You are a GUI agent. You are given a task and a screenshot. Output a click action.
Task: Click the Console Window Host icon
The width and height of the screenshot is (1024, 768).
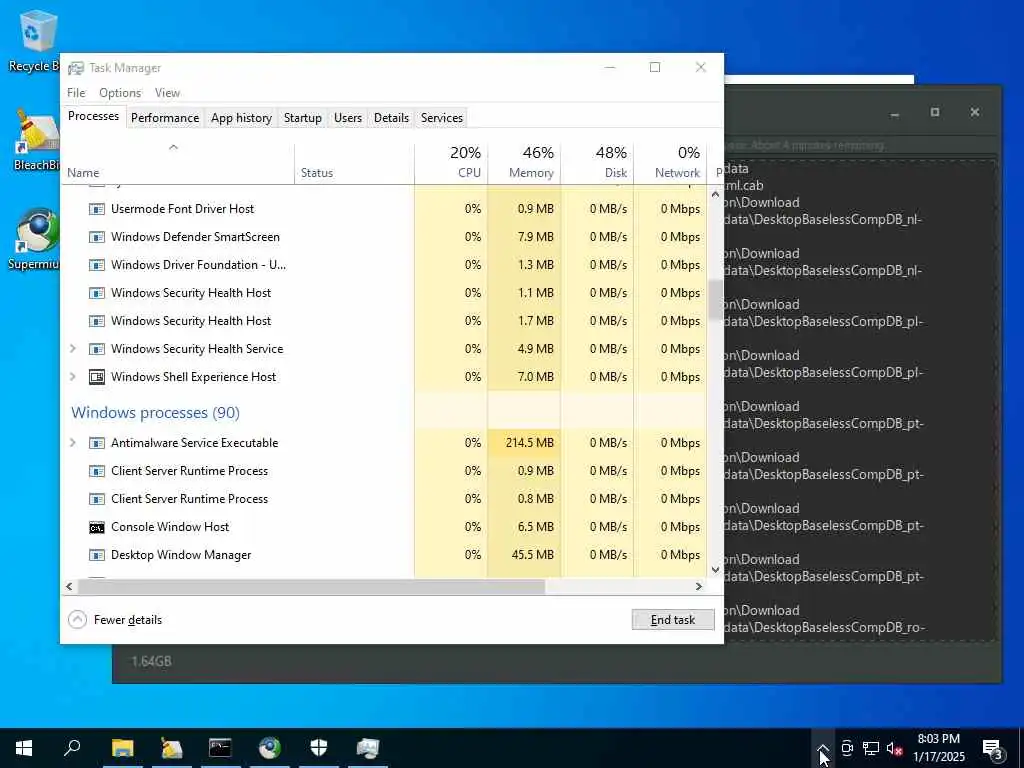point(97,527)
